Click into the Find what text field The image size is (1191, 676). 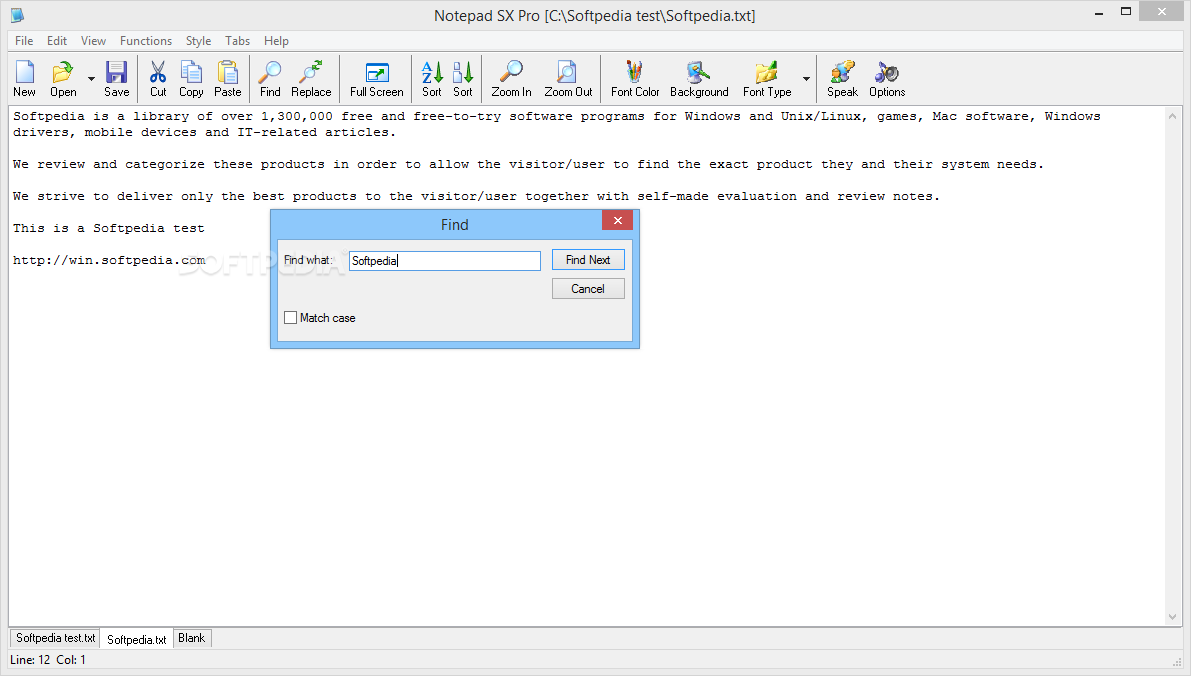click(444, 261)
